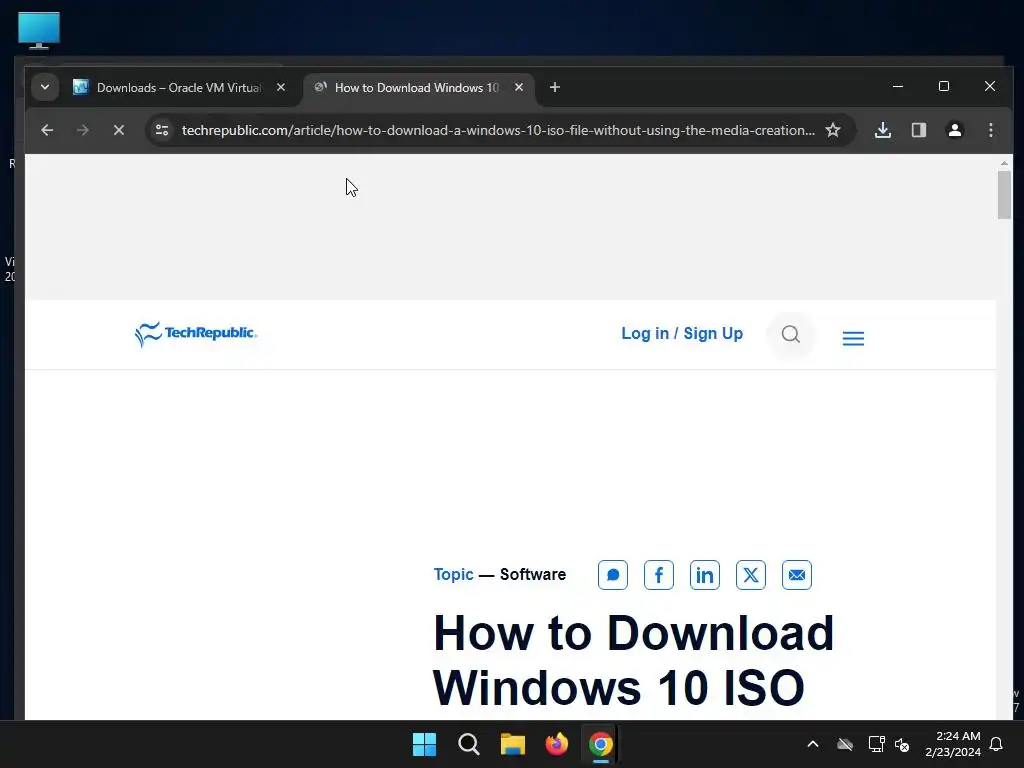The width and height of the screenshot is (1024, 768).
Task: Maximize the Chrome window
Action: click(x=944, y=86)
